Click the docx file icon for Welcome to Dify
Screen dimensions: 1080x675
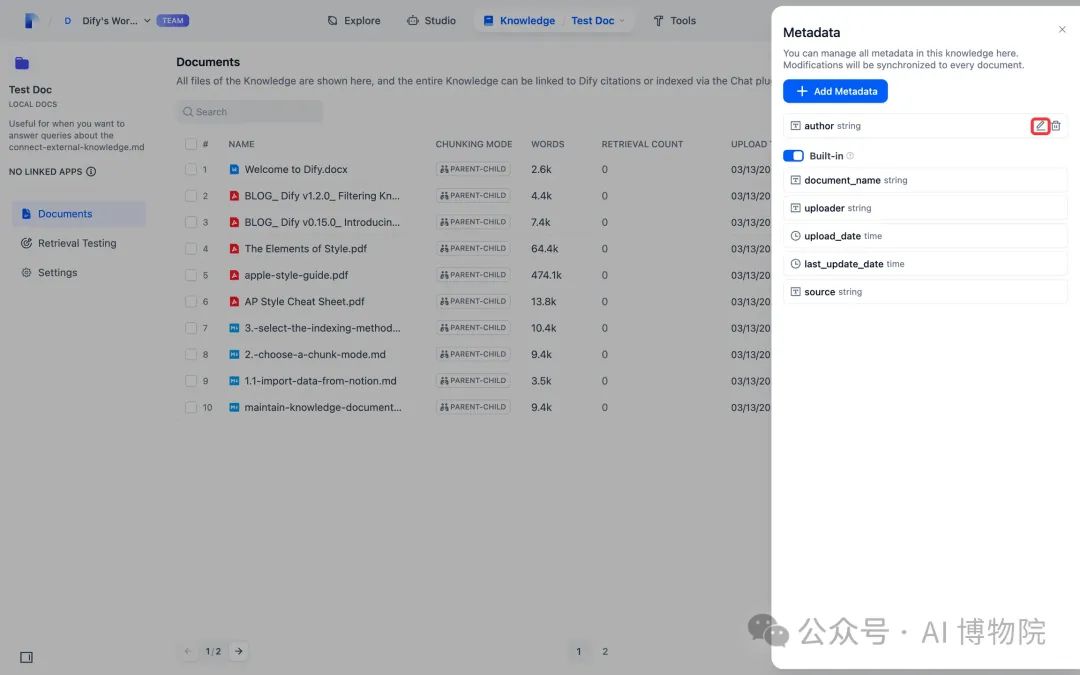click(x=234, y=169)
